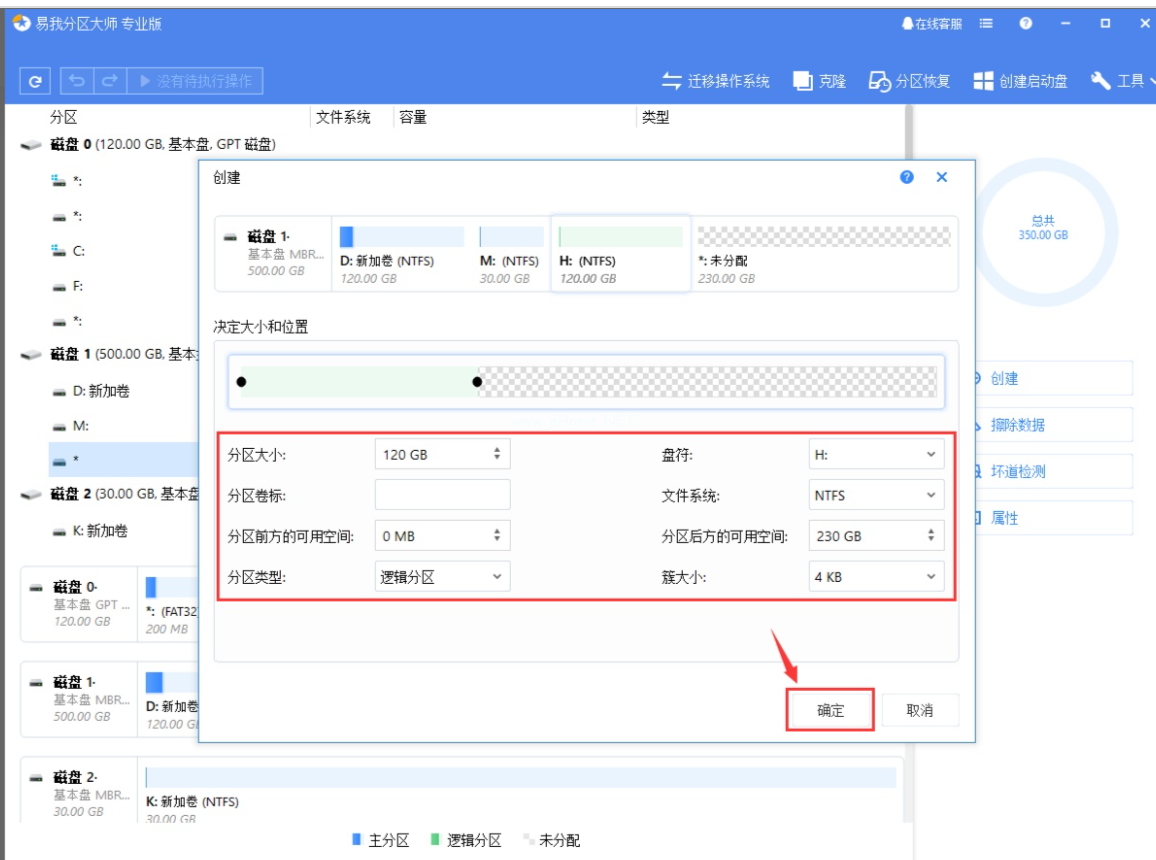This screenshot has width=1156, height=860.
Task: Click the 确定 confirm button
Action: (x=830, y=710)
